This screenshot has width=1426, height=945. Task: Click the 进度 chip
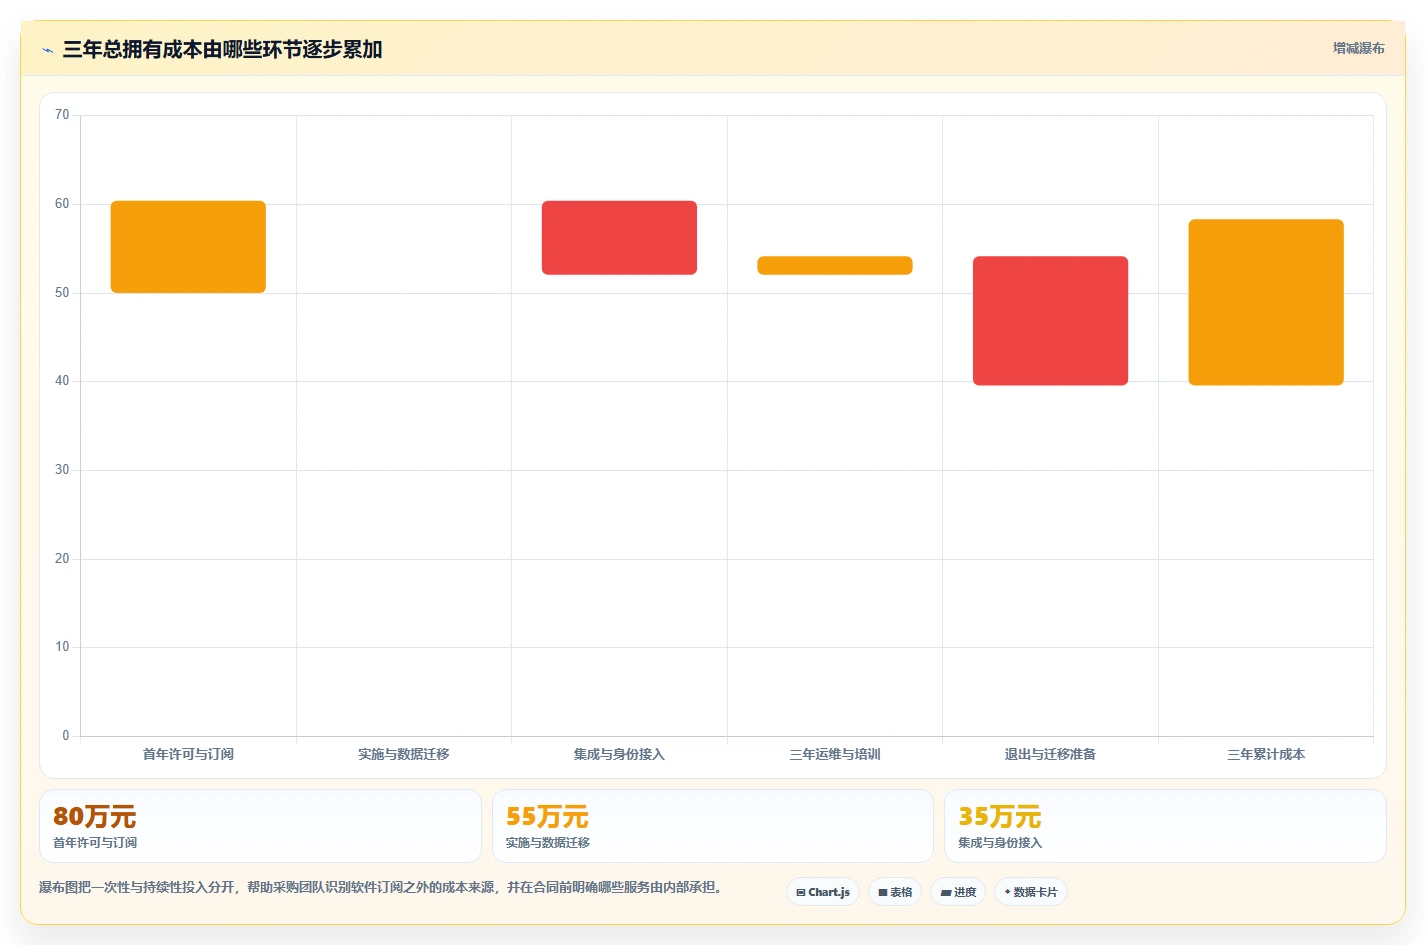958,892
